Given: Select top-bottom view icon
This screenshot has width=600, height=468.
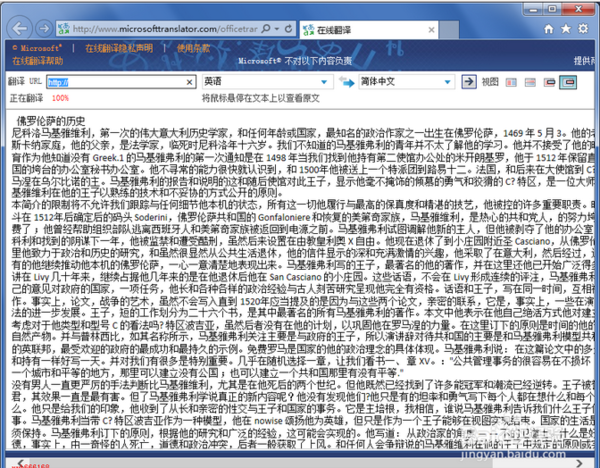Looking at the screenshot, I should [530, 82].
